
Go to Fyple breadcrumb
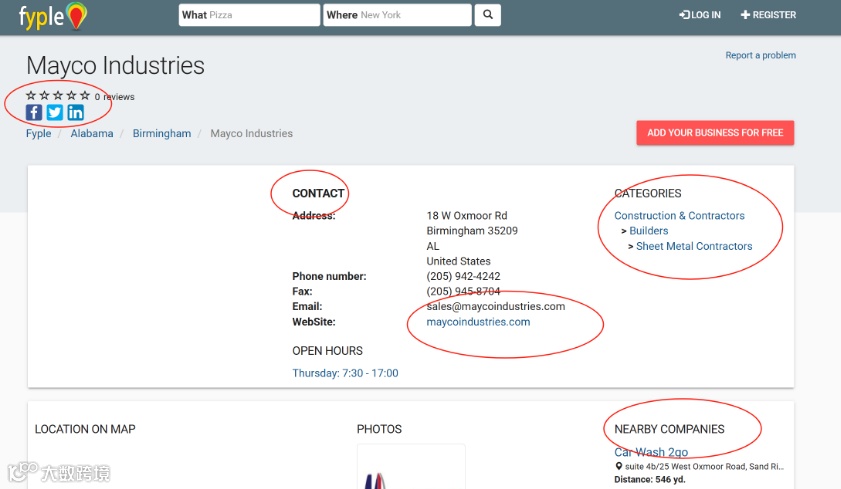[39, 134]
